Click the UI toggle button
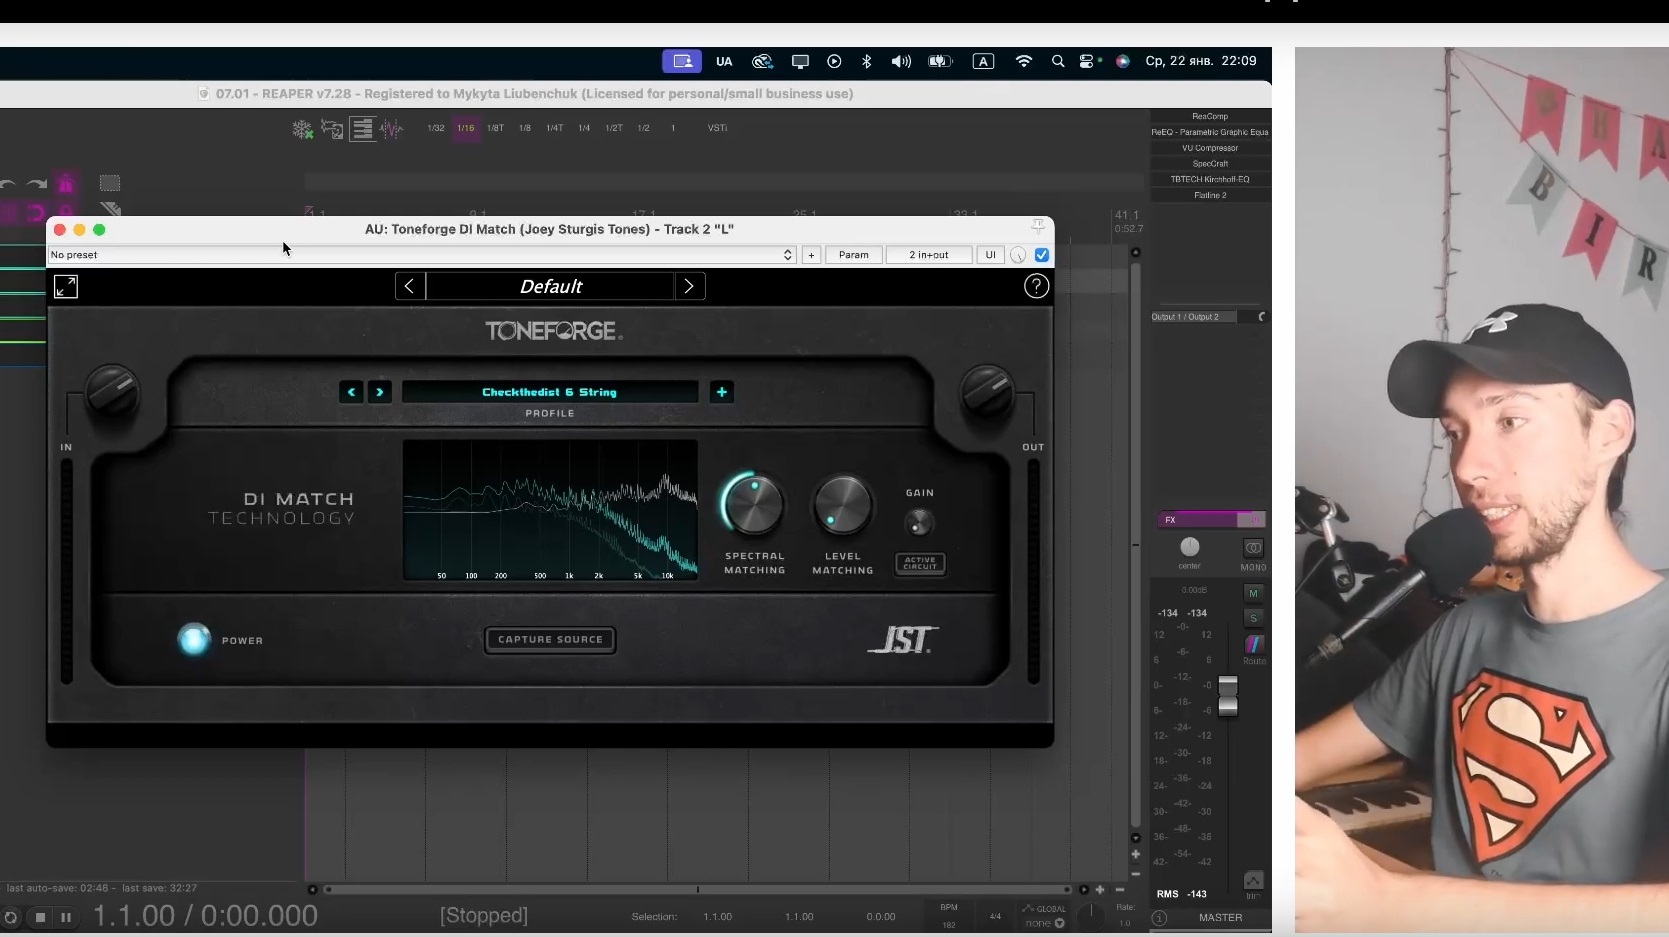 (x=990, y=255)
